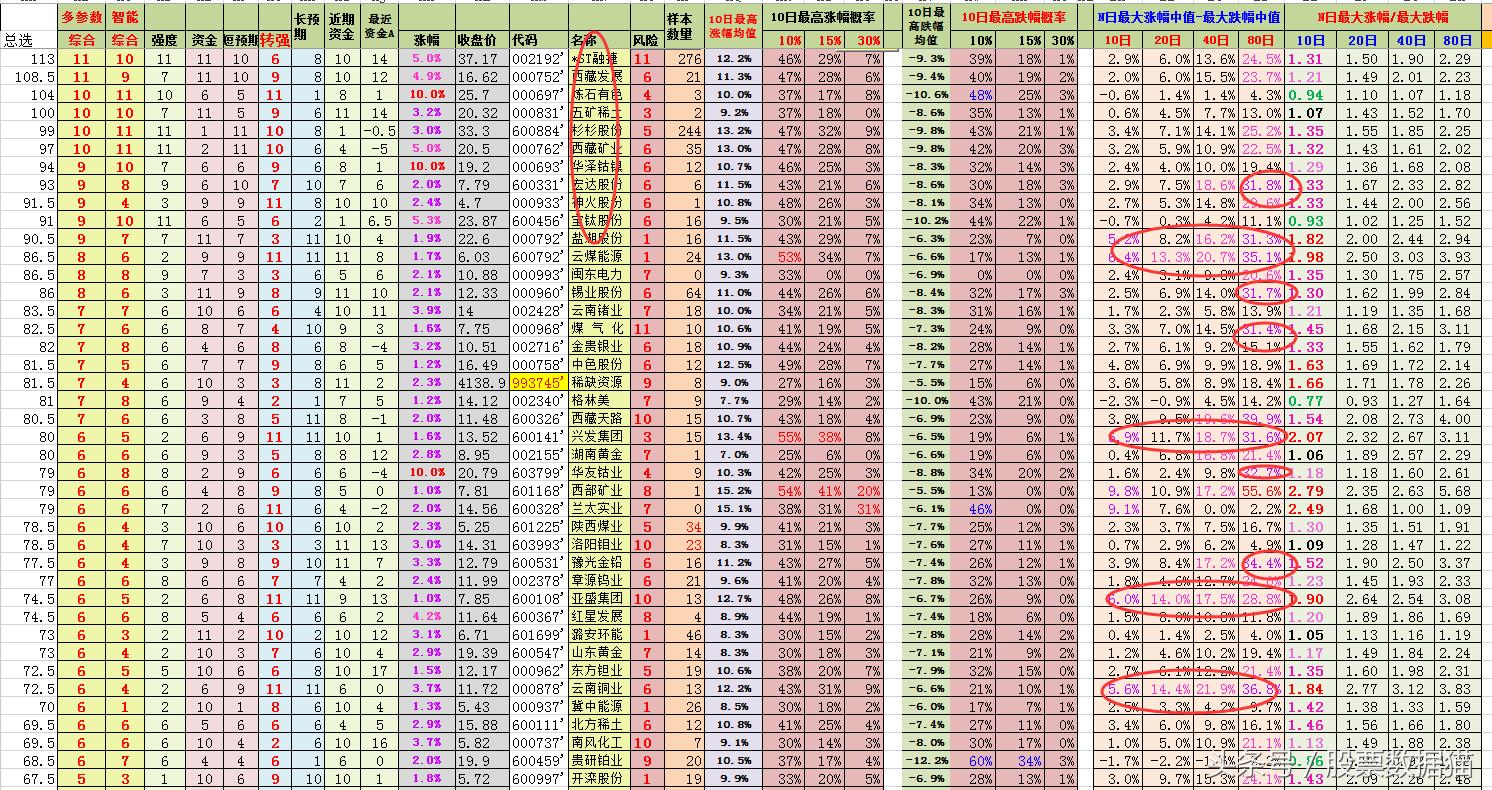1492x790 pixels.
Task: Click the 贵研铂业 name cell
Action: pos(598,761)
